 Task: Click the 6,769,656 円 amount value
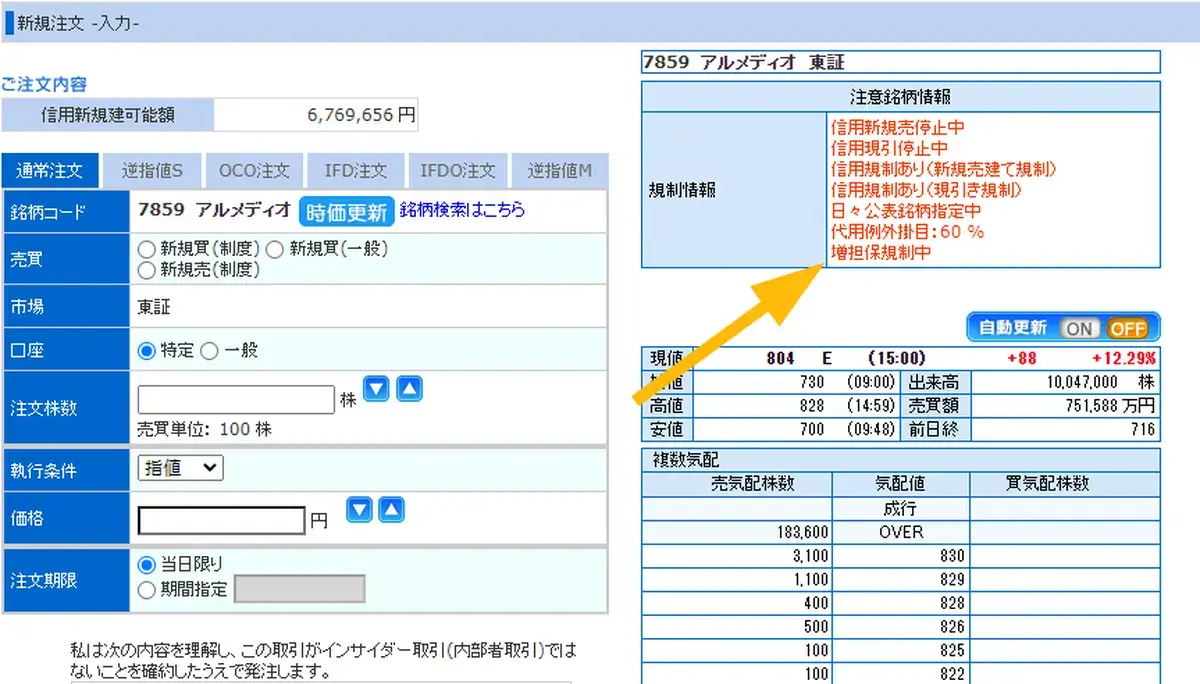[x=362, y=115]
